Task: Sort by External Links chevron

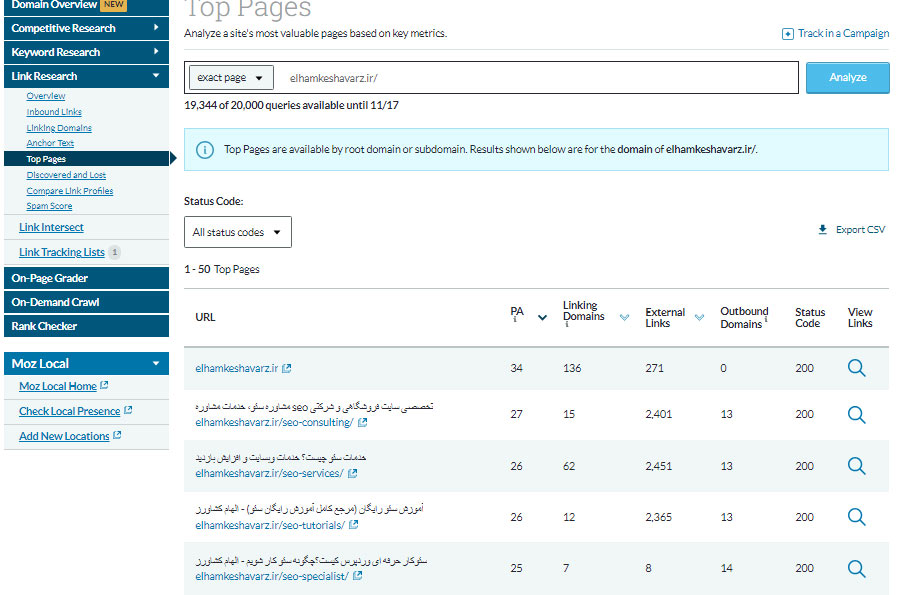Action: 697,318
